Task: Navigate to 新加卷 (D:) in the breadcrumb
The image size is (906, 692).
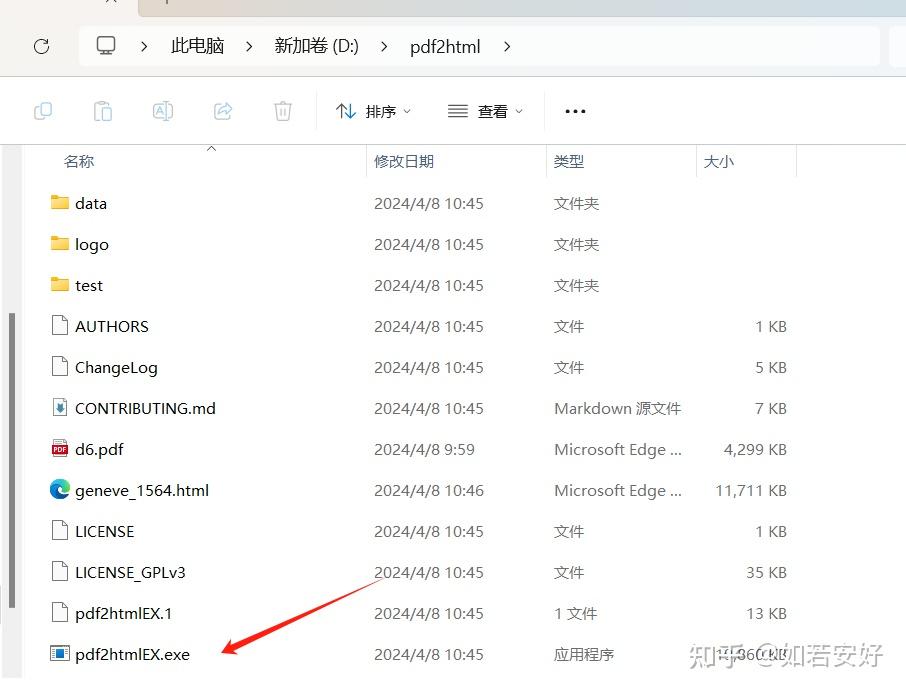Action: pos(316,46)
